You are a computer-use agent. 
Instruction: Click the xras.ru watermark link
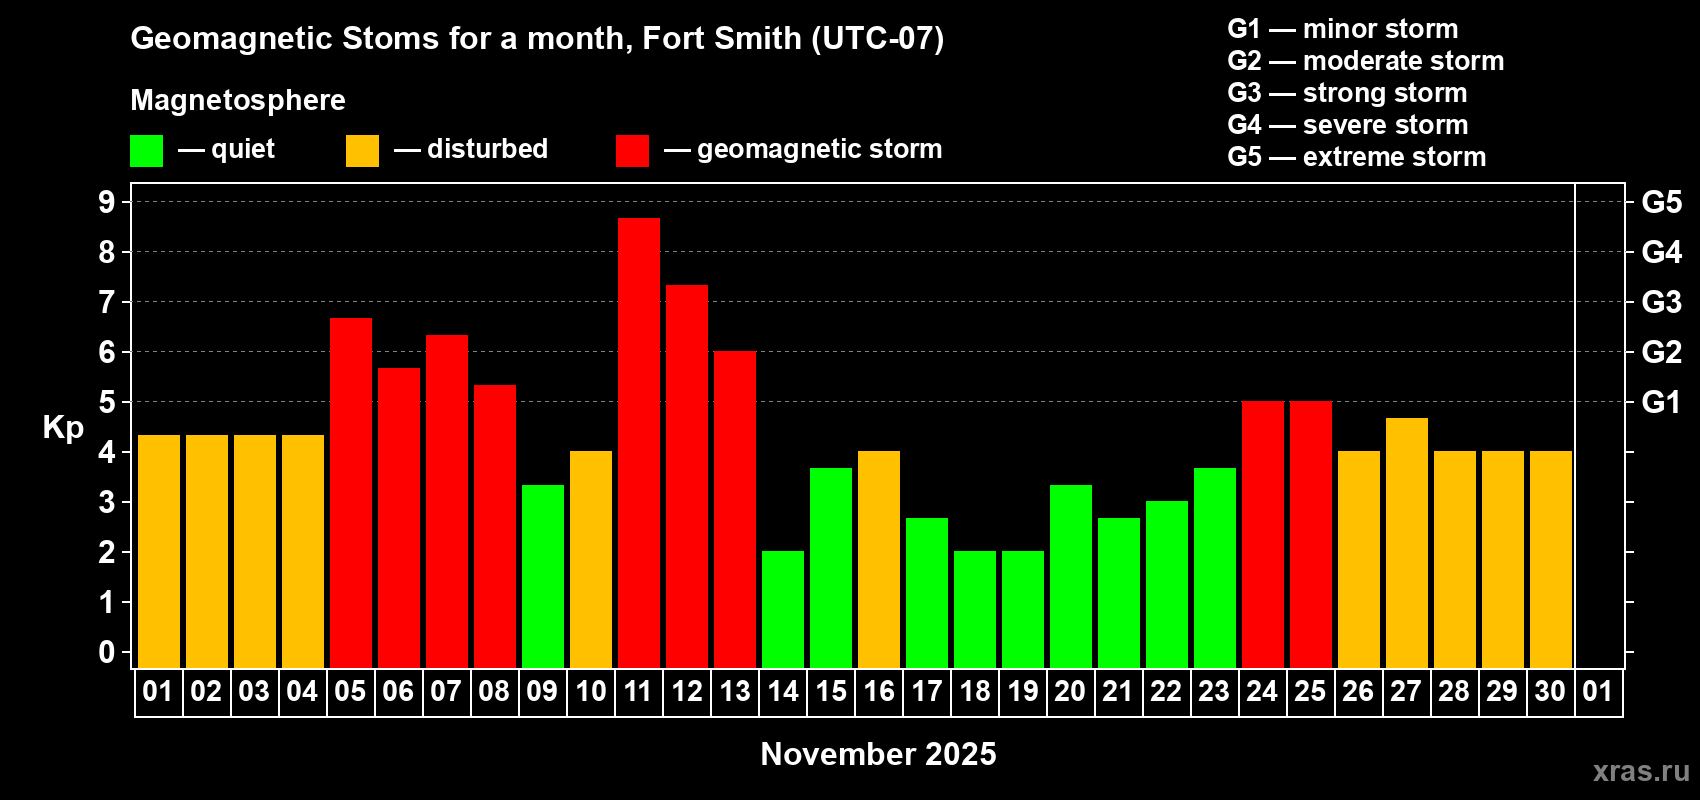[x=1641, y=771]
